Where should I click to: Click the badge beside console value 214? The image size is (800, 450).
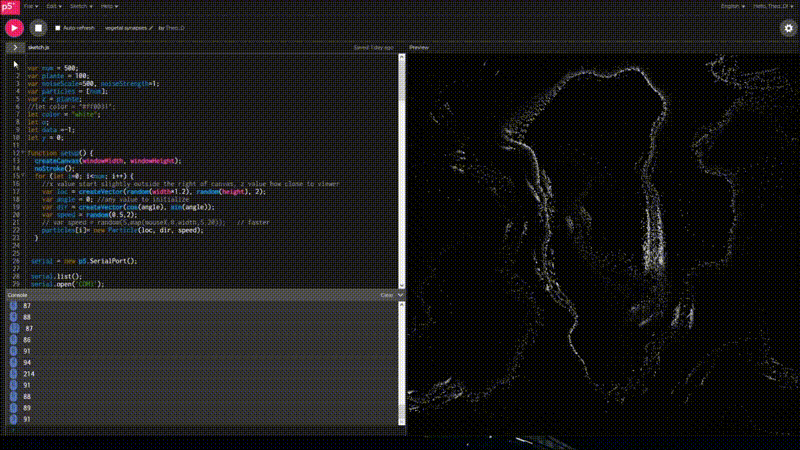(x=14, y=373)
